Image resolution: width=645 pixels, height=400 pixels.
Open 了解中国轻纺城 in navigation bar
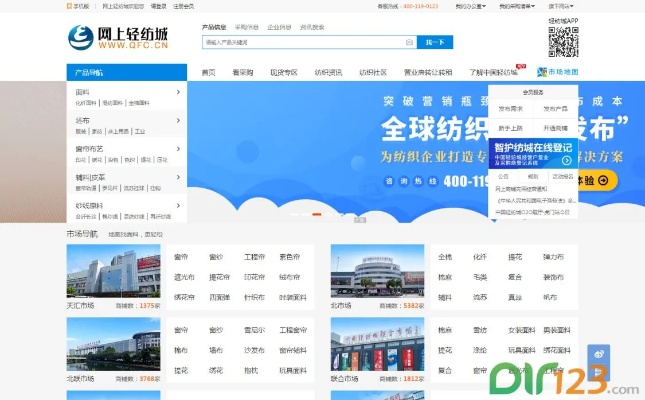[x=494, y=72]
